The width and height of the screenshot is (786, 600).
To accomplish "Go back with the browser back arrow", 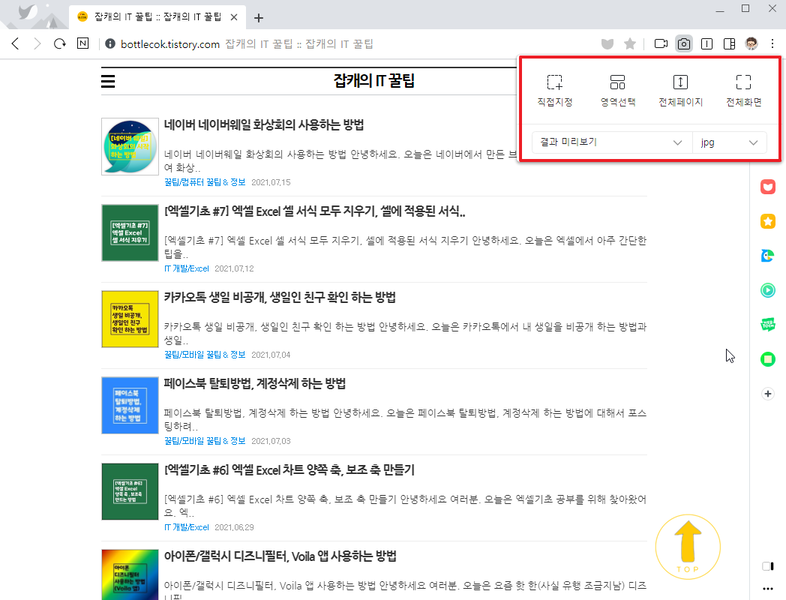I will (x=16, y=44).
